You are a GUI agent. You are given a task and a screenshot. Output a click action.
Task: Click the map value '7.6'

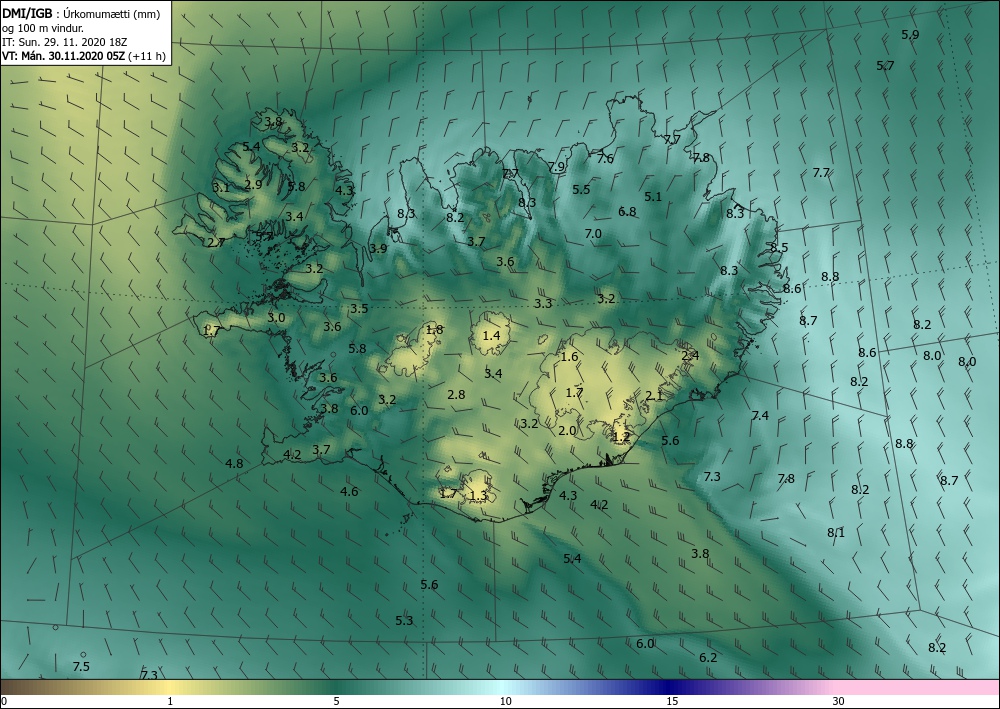[x=605, y=159]
